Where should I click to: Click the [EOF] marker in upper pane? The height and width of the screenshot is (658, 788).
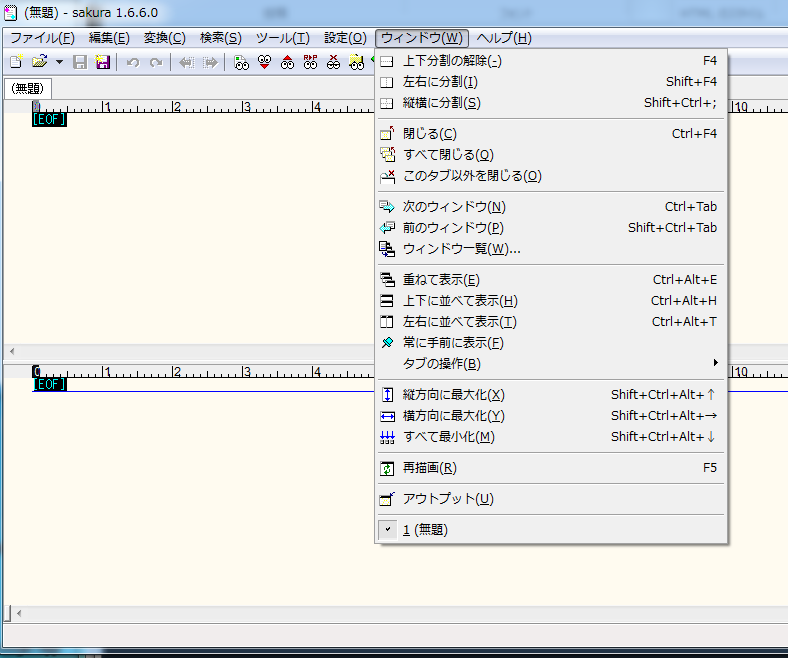pos(49,120)
